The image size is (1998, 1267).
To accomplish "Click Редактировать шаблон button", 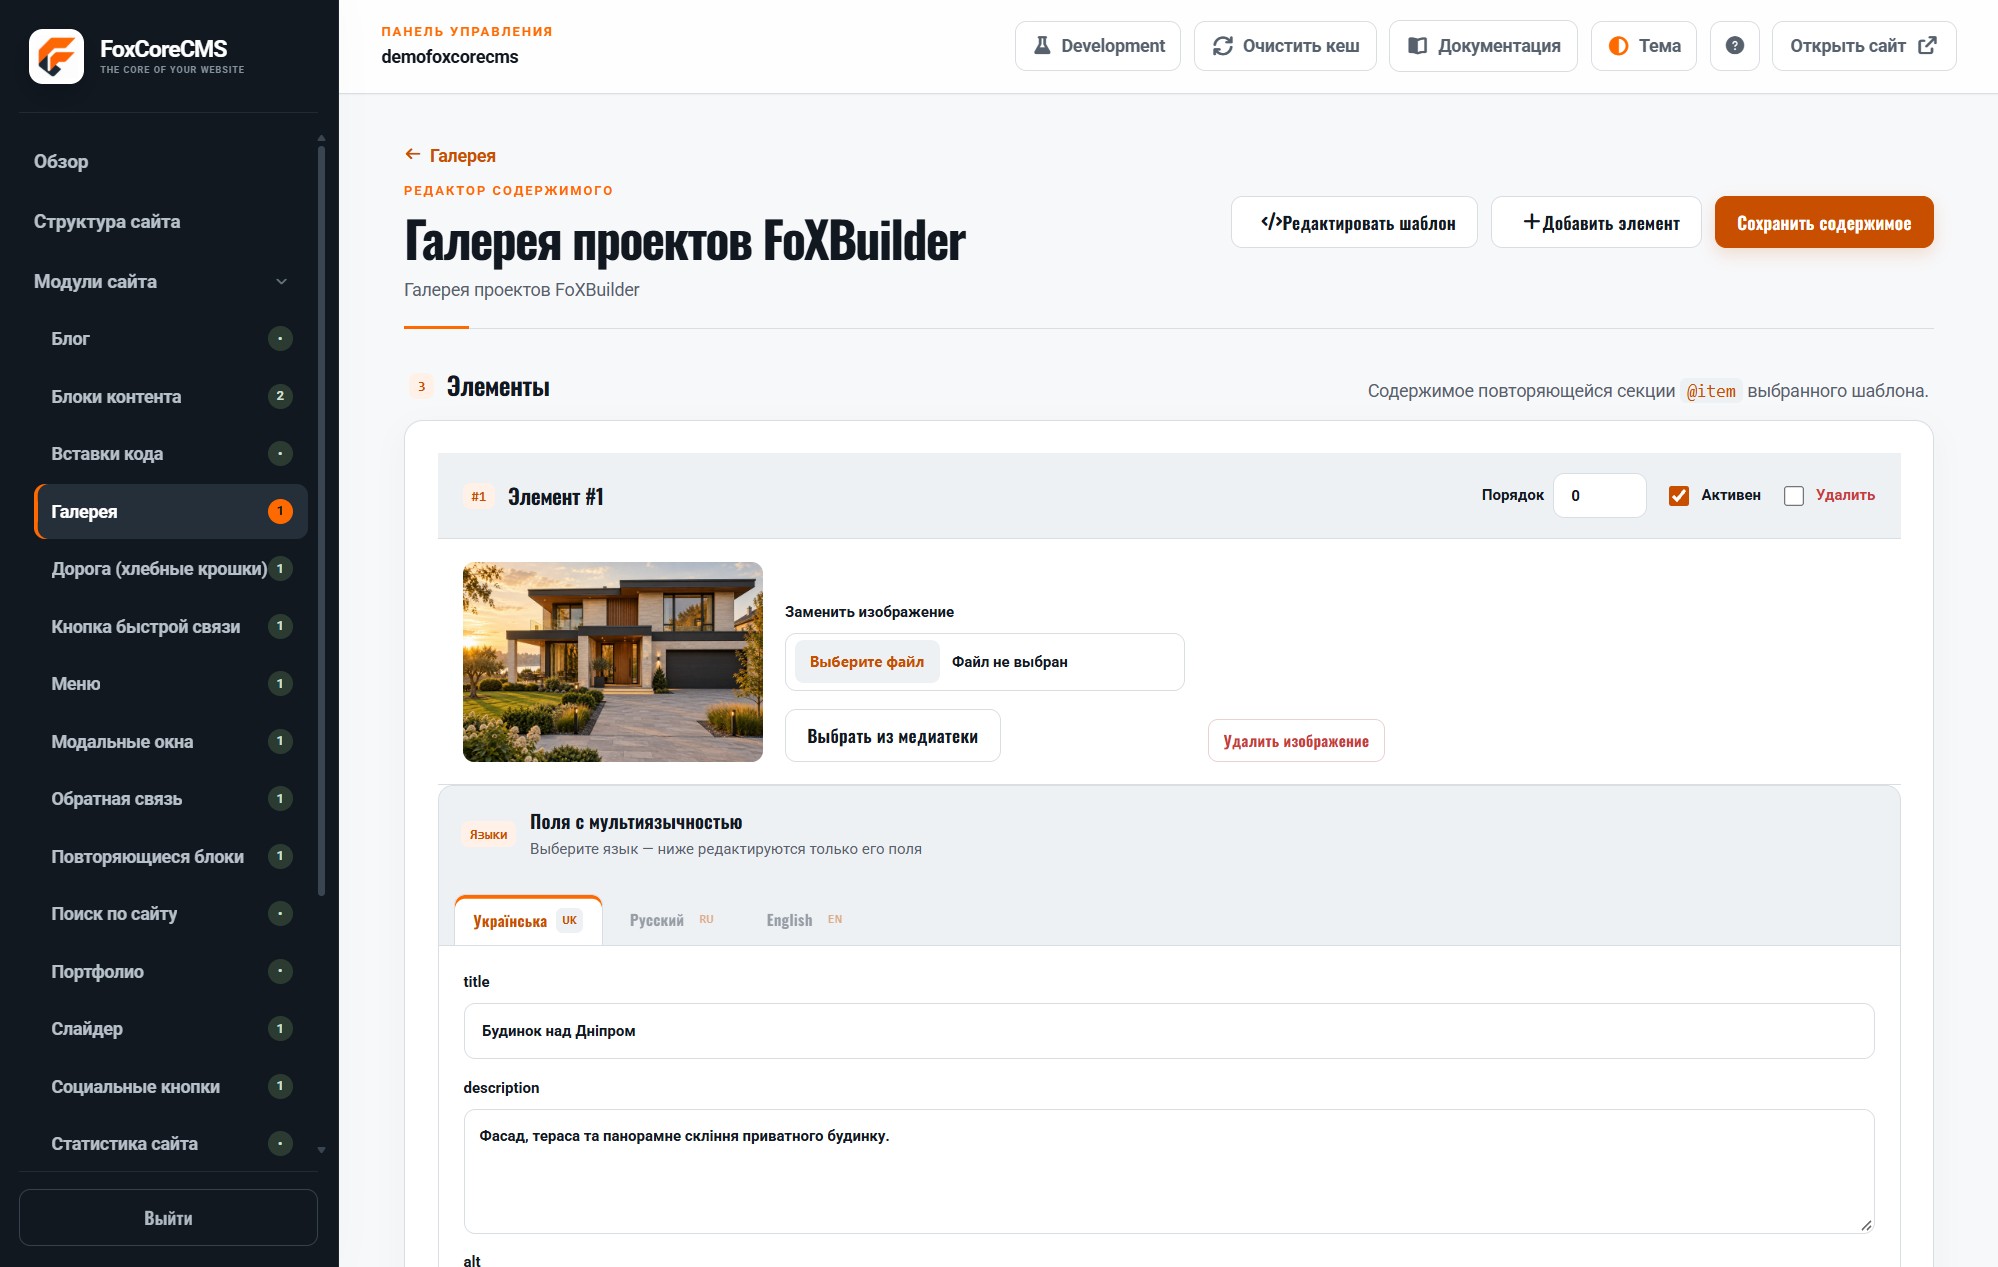I will (x=1354, y=222).
